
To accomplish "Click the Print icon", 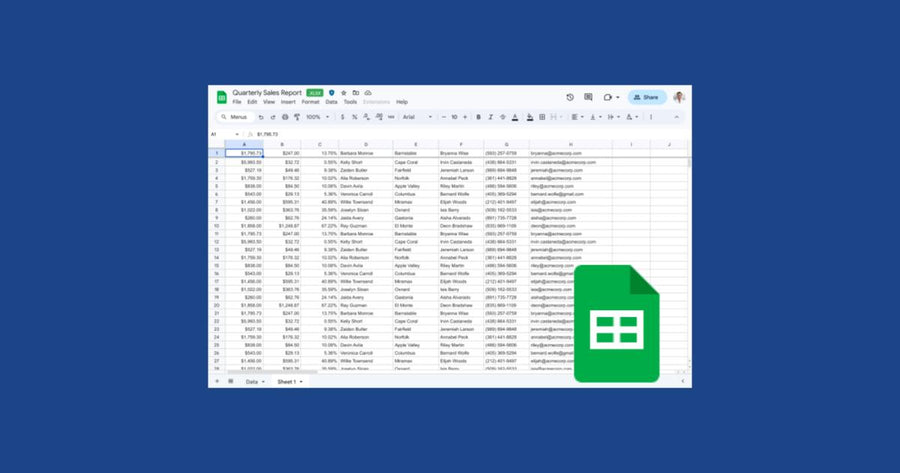I will click(x=285, y=117).
